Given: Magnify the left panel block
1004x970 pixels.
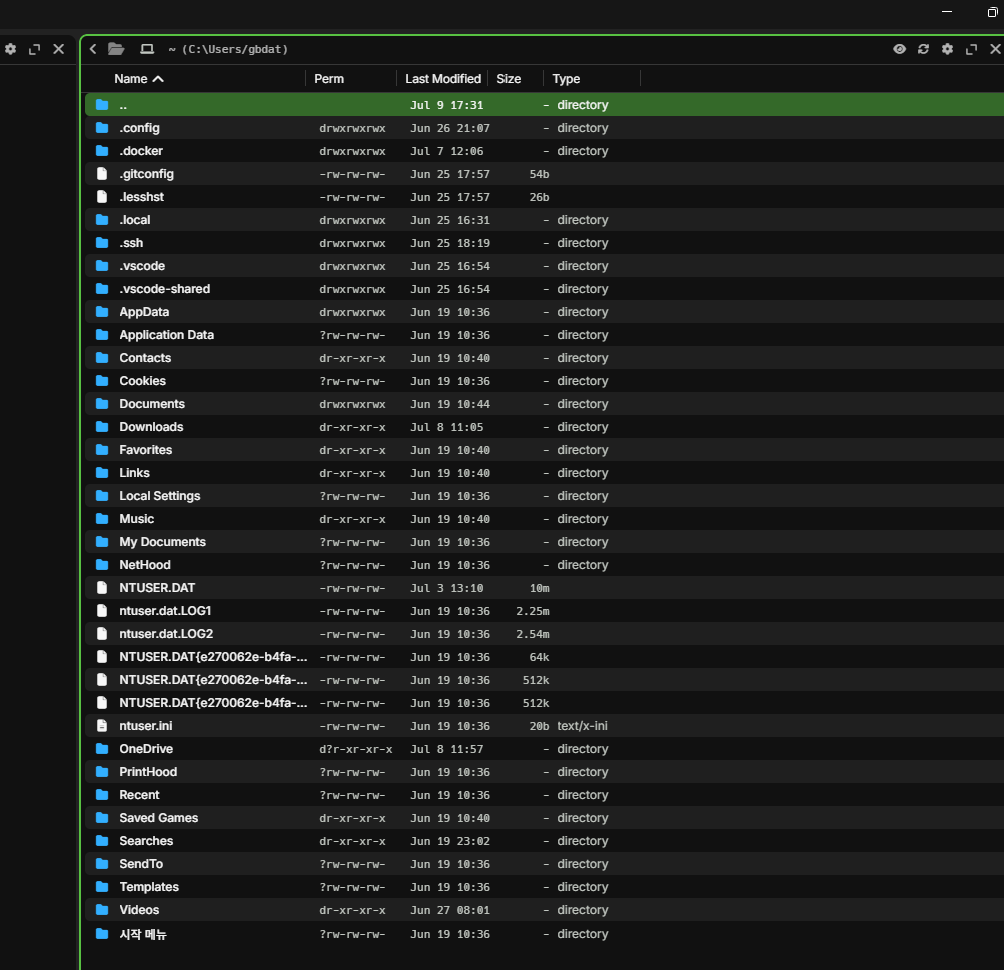Looking at the screenshot, I should pos(35,49).
